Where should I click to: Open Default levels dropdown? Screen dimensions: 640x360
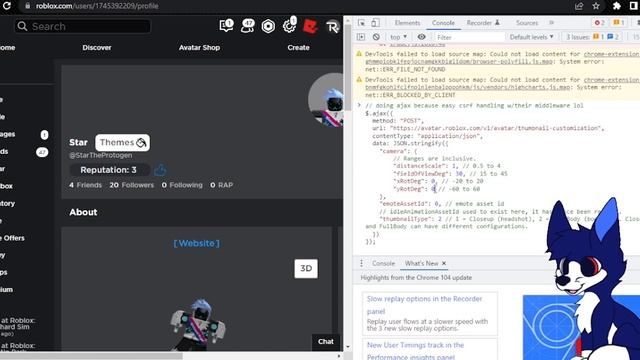coord(531,37)
